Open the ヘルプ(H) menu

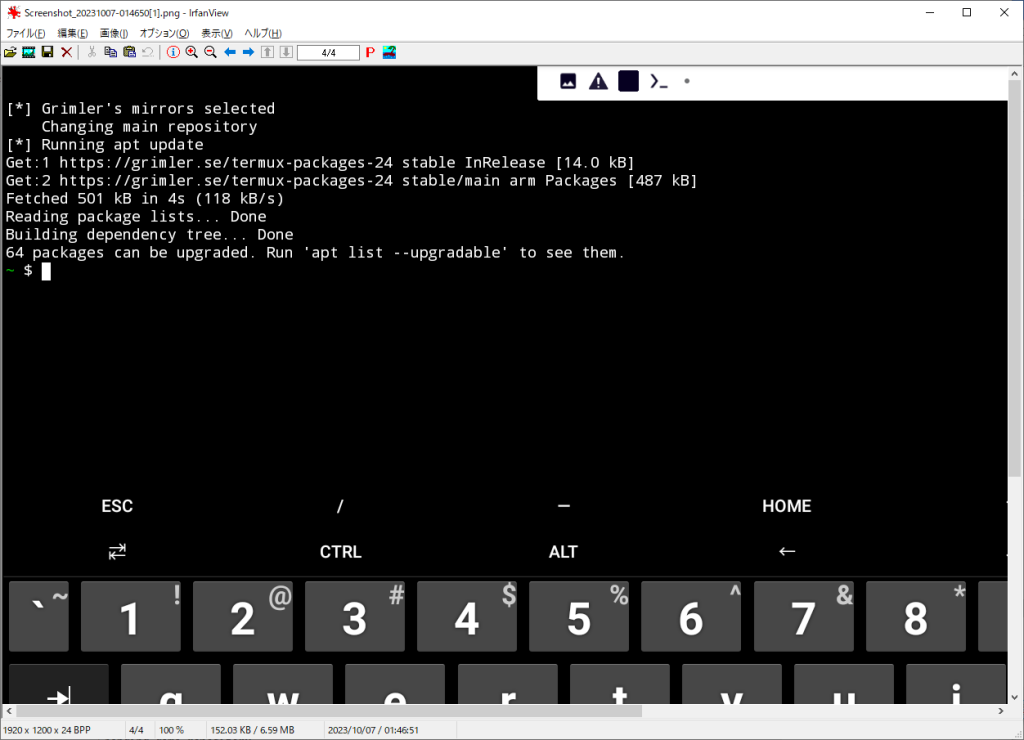pos(263,33)
